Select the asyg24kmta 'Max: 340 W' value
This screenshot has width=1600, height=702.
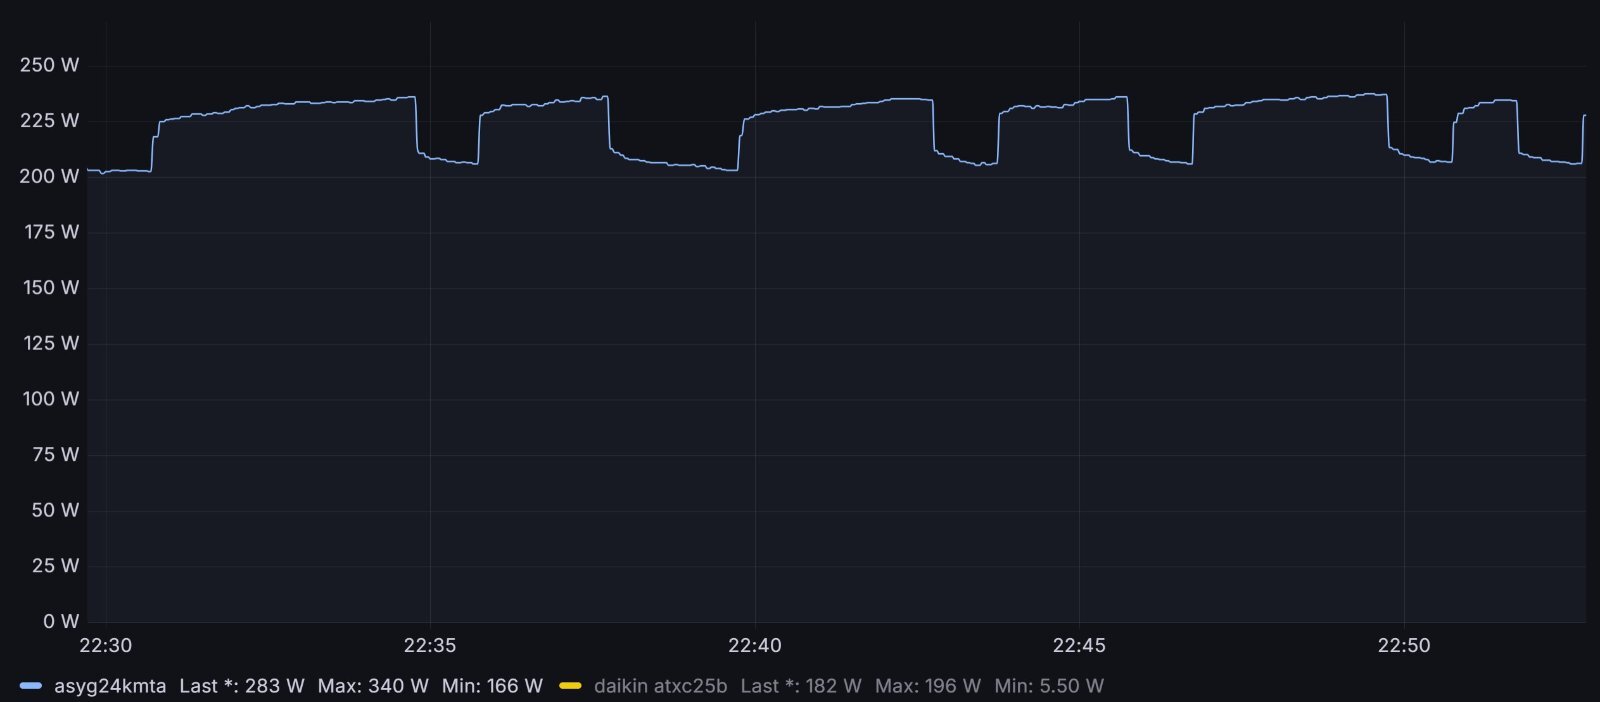click(373, 686)
